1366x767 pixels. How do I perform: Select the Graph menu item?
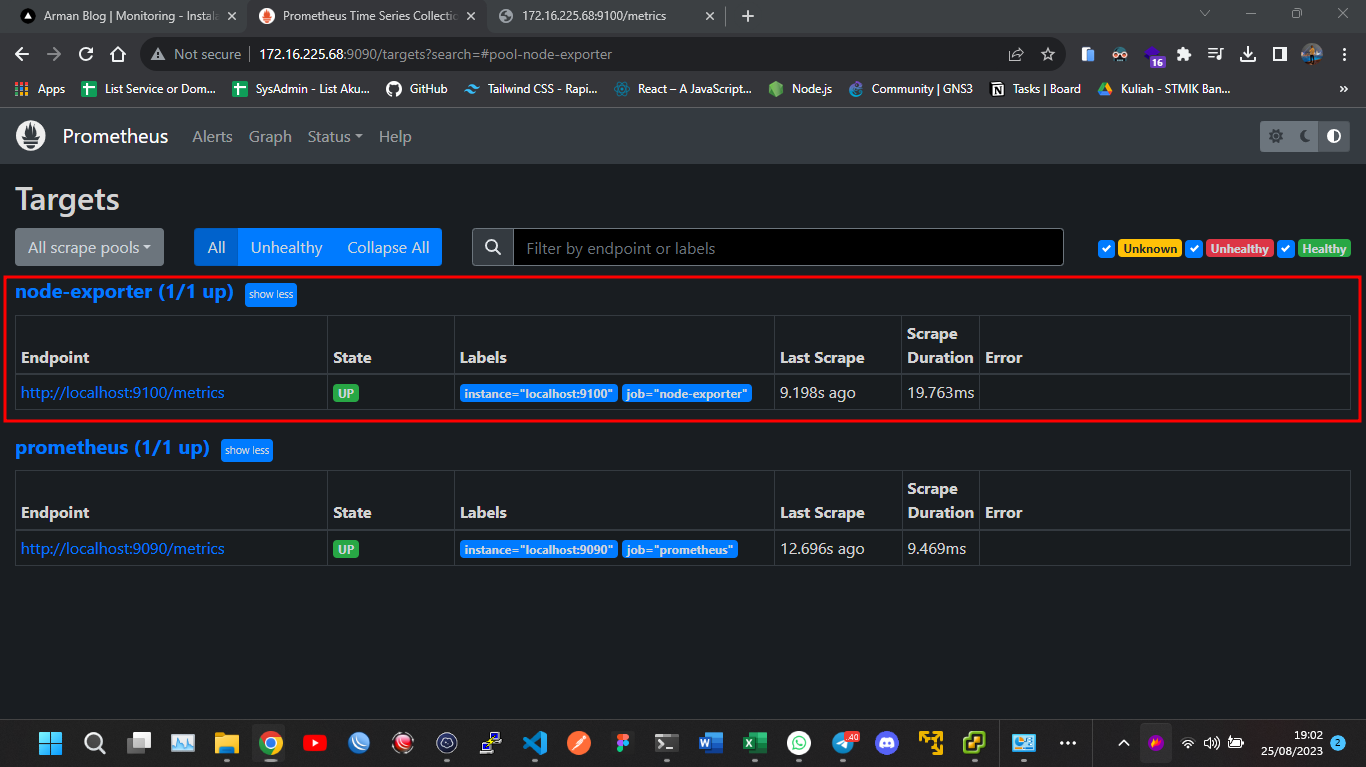coord(269,136)
